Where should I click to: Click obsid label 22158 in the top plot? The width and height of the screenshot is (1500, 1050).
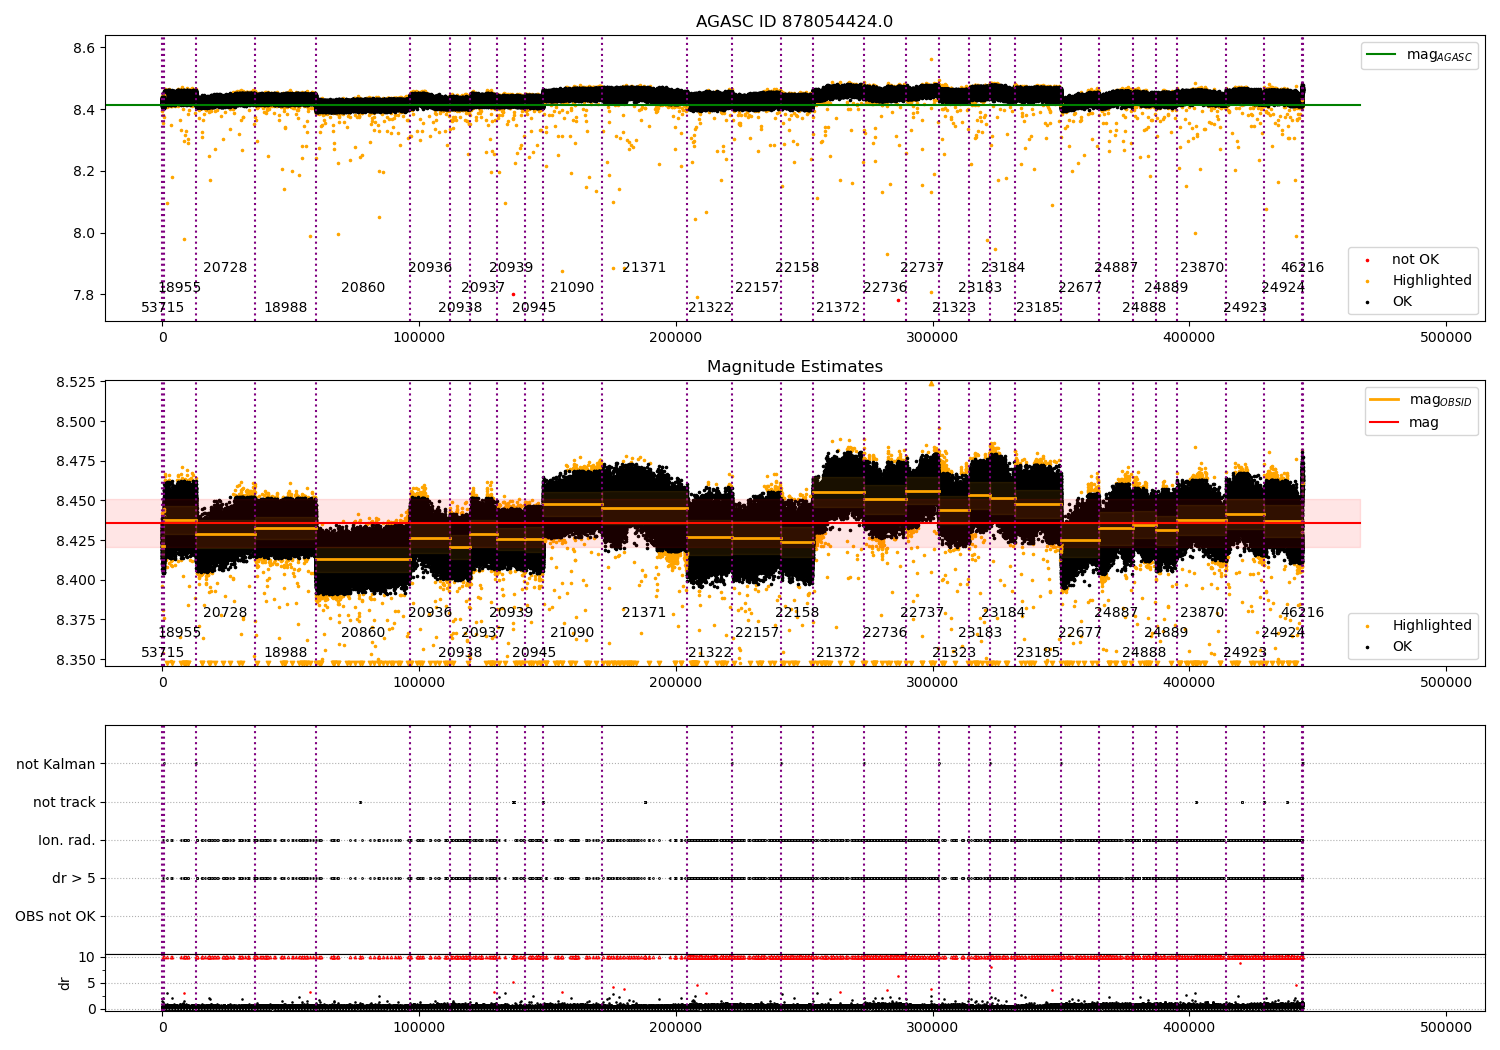point(797,267)
